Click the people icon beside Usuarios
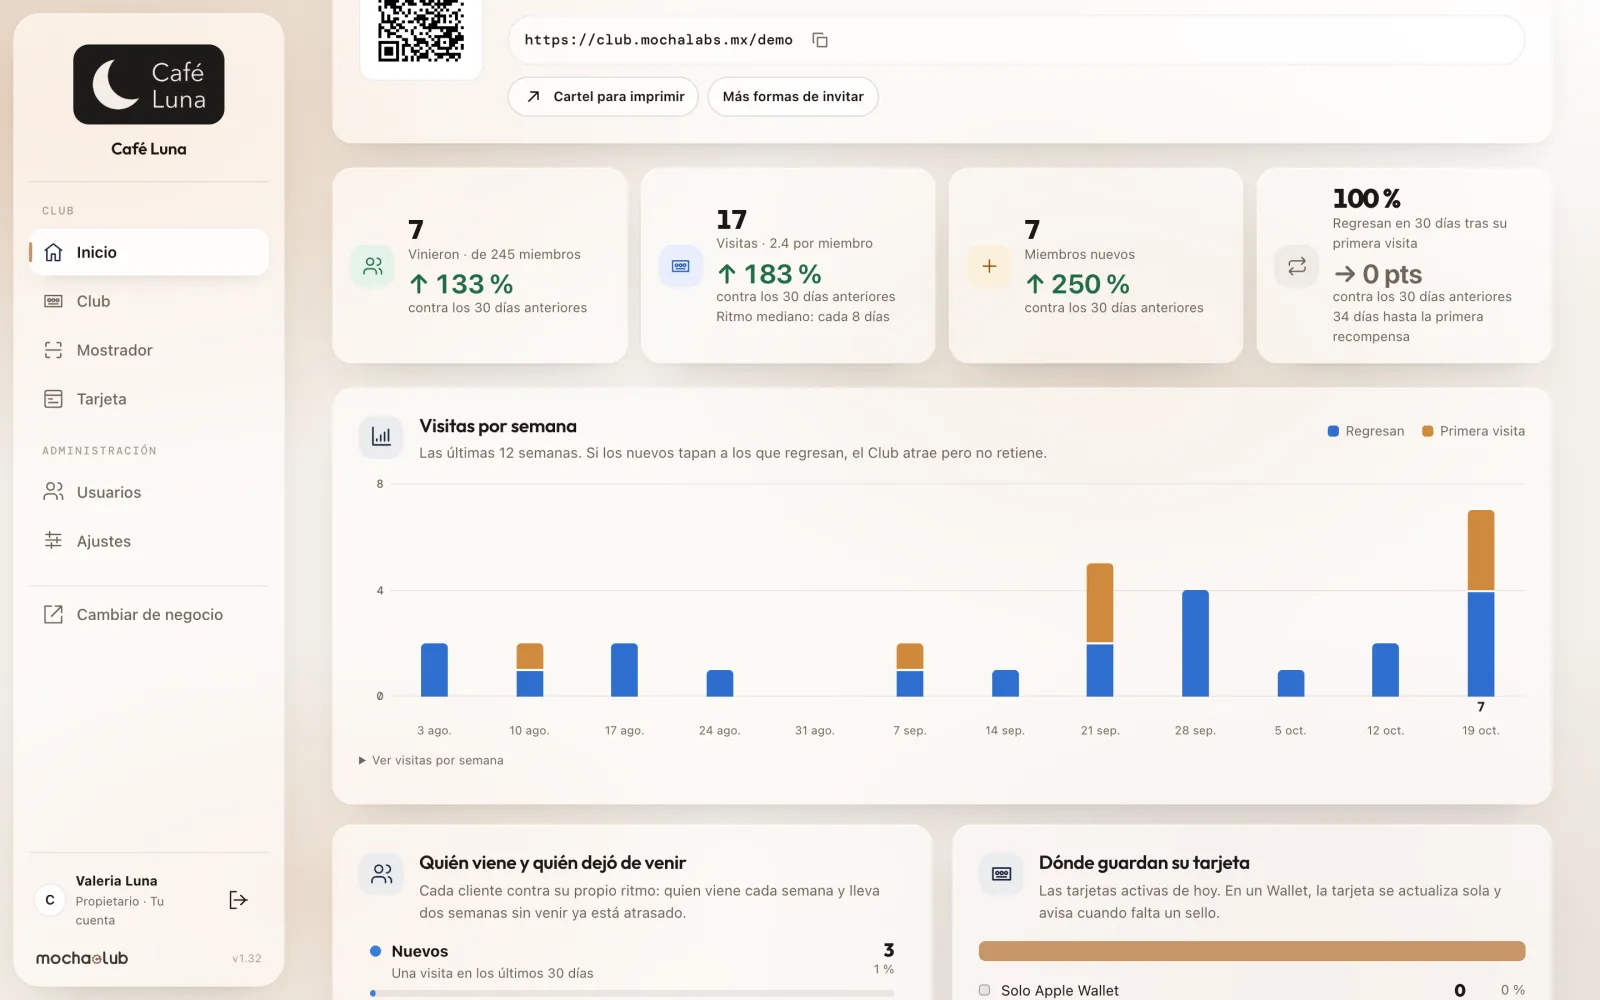 [x=54, y=491]
